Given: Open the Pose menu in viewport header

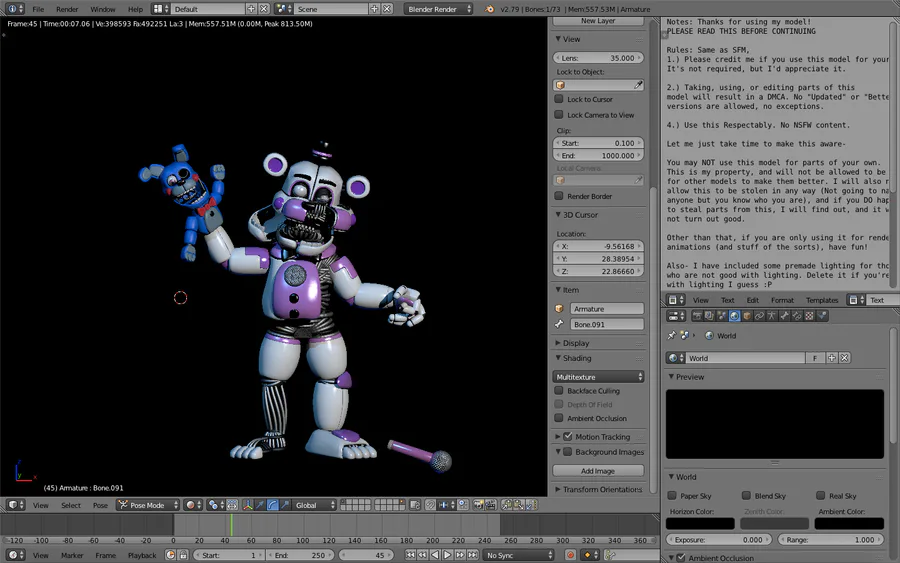Looking at the screenshot, I should (x=100, y=505).
